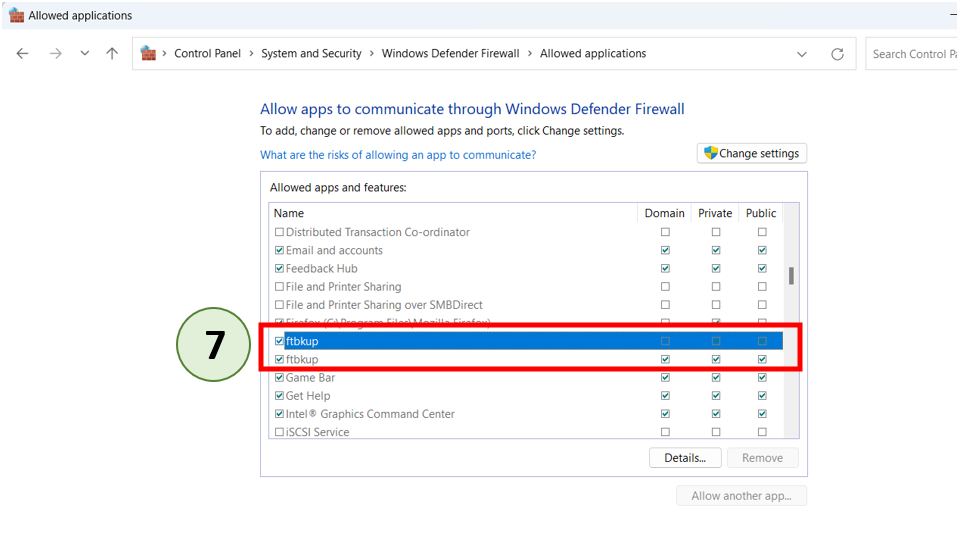Click the allowed apps list scrollbar thumb

[x=791, y=275]
